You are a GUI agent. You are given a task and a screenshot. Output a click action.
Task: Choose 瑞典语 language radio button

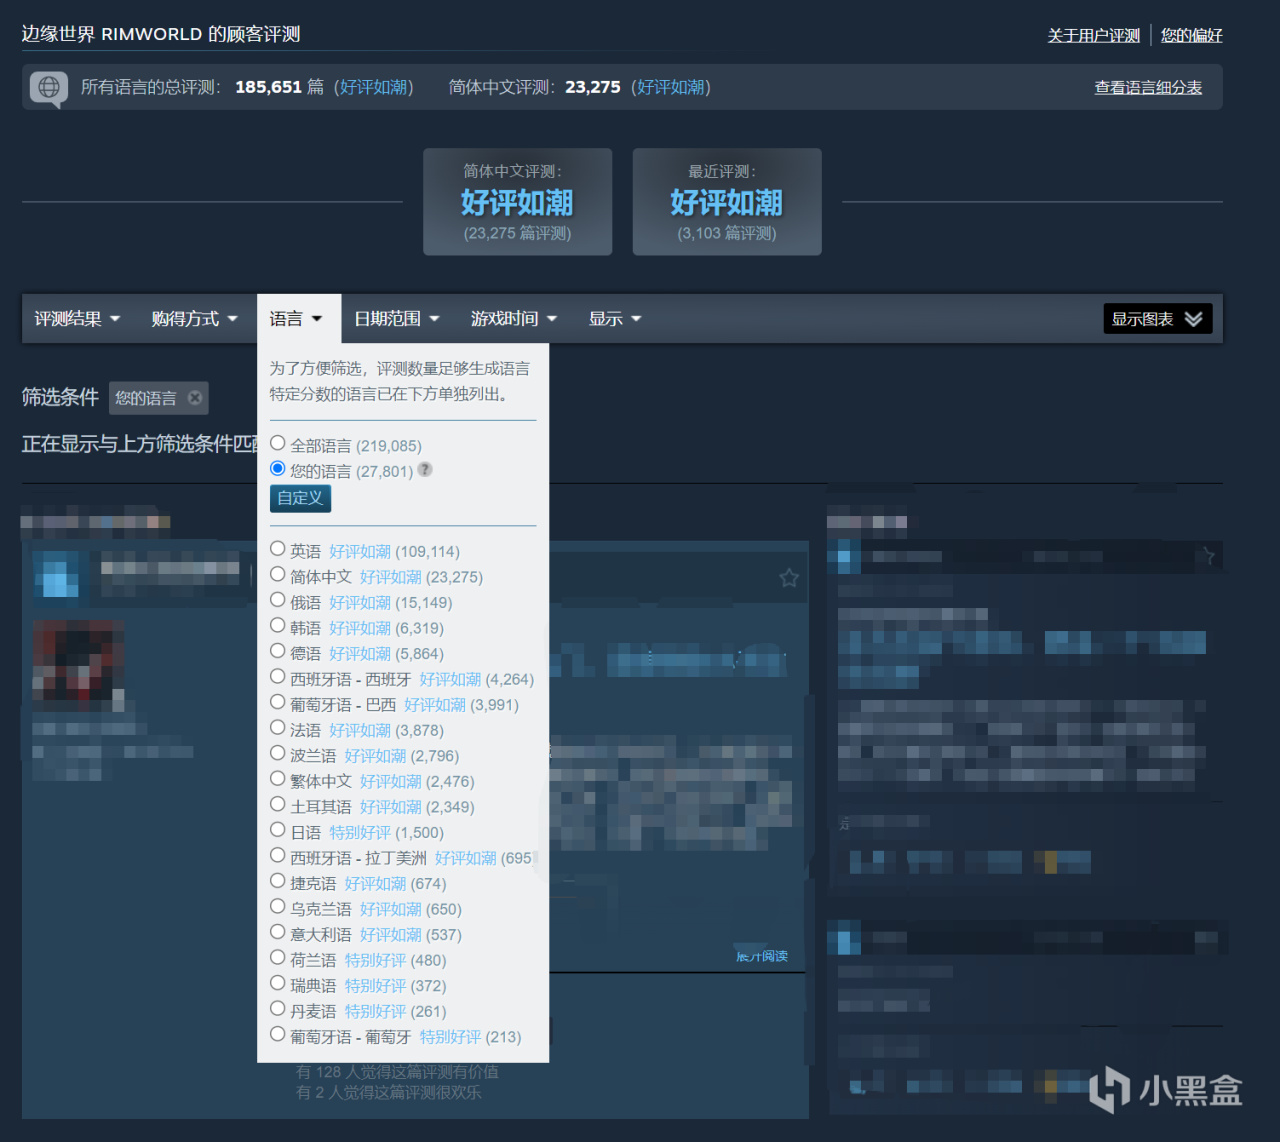tap(278, 983)
